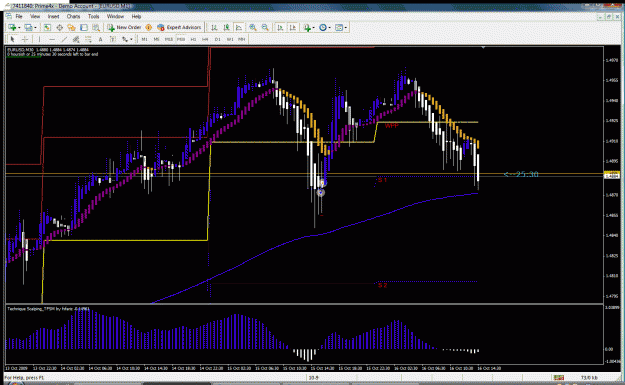Click the S1 support level label
The height and width of the screenshot is (385, 625).
tap(382, 180)
